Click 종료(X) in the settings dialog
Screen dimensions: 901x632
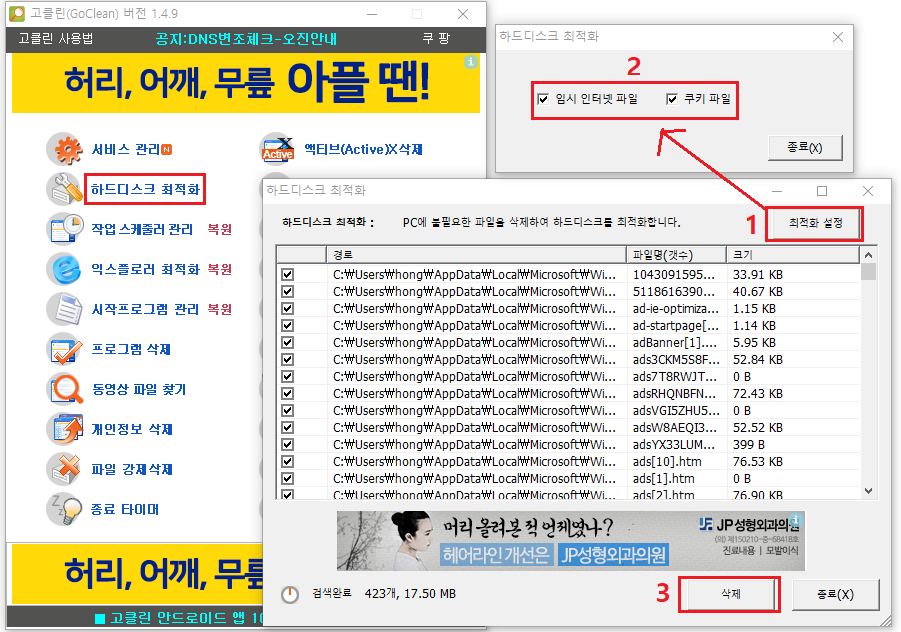tap(805, 148)
